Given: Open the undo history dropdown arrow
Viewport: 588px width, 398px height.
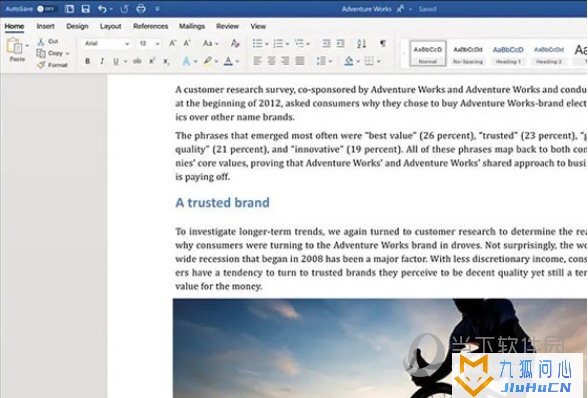Looking at the screenshot, I should point(111,9).
